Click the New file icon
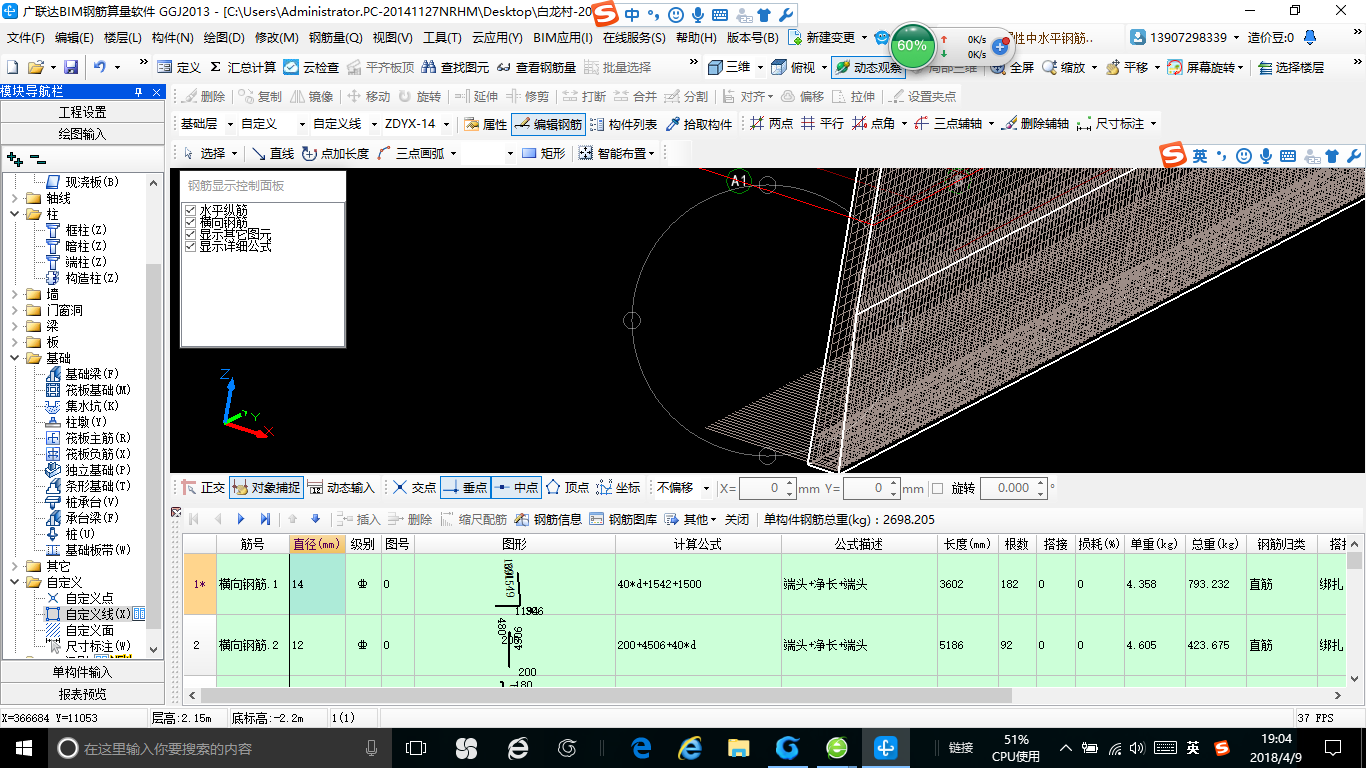The width and height of the screenshot is (1366, 768). coord(12,67)
